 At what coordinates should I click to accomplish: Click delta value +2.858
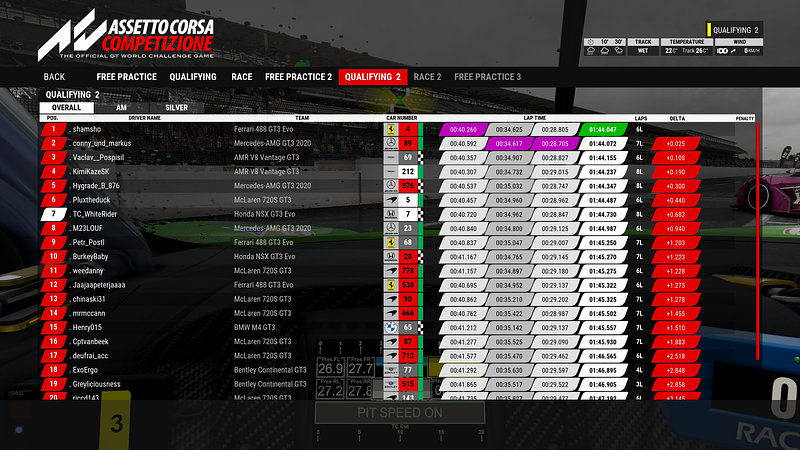[x=676, y=384]
